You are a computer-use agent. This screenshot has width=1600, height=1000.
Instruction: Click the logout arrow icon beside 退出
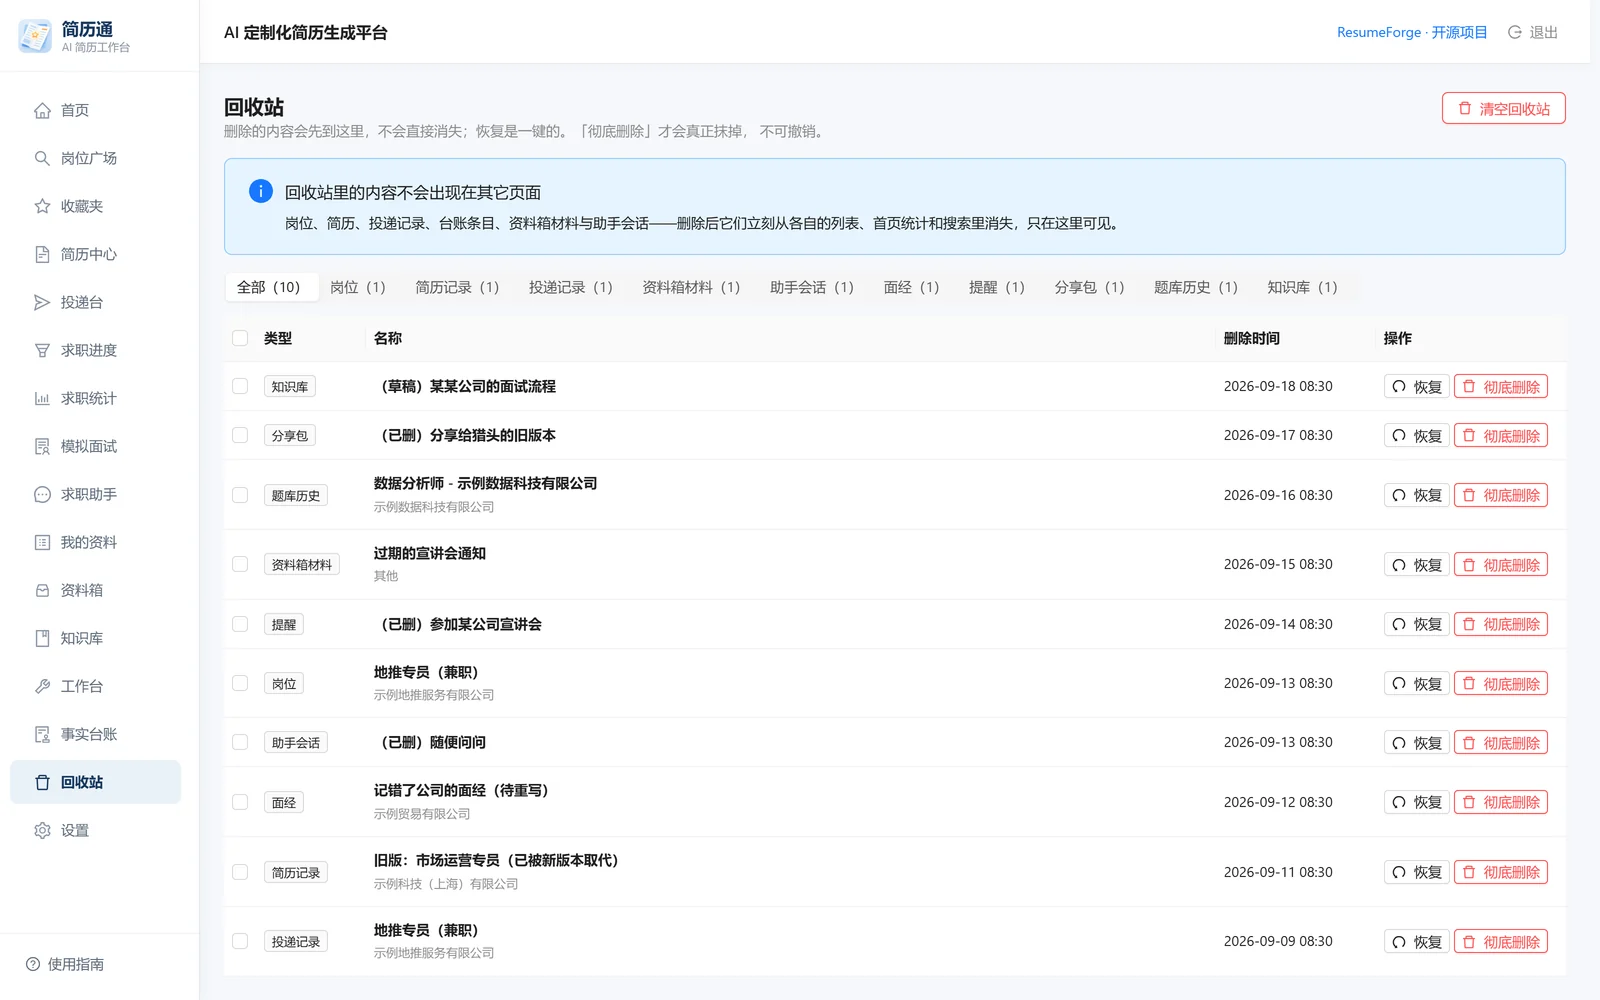(x=1515, y=32)
